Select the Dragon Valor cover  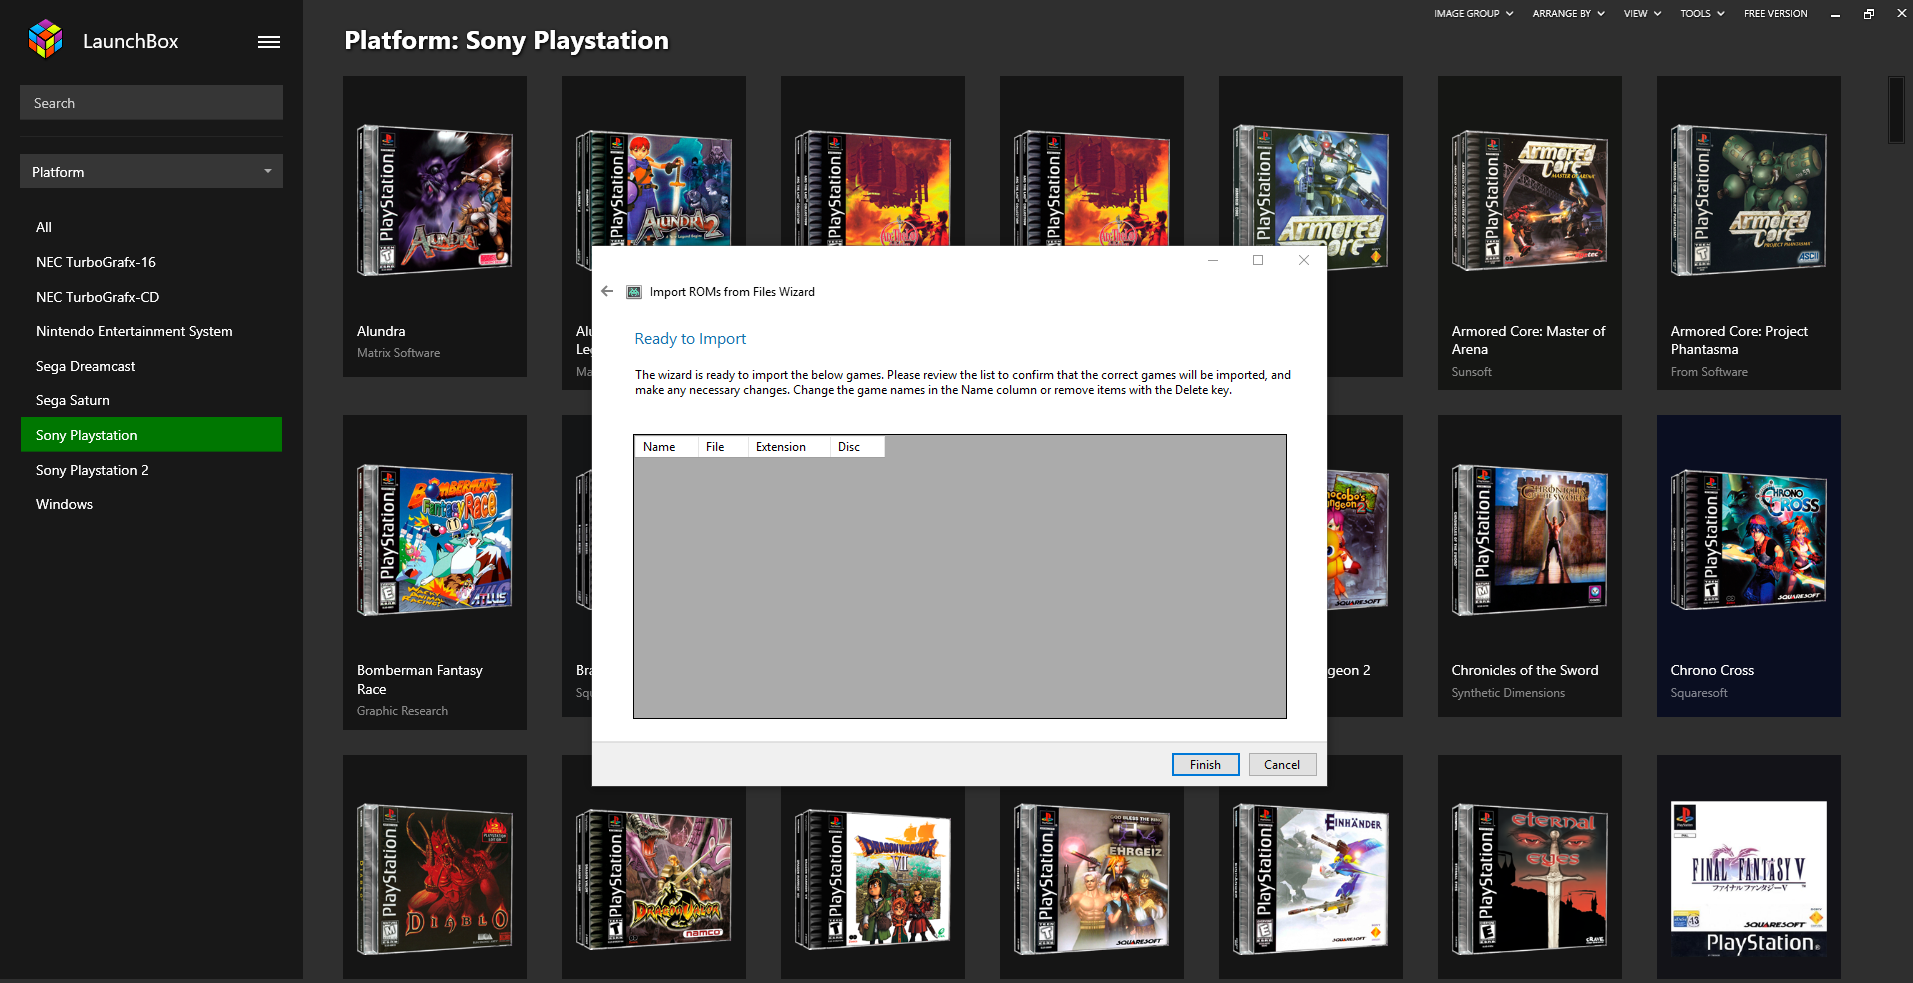(x=654, y=879)
